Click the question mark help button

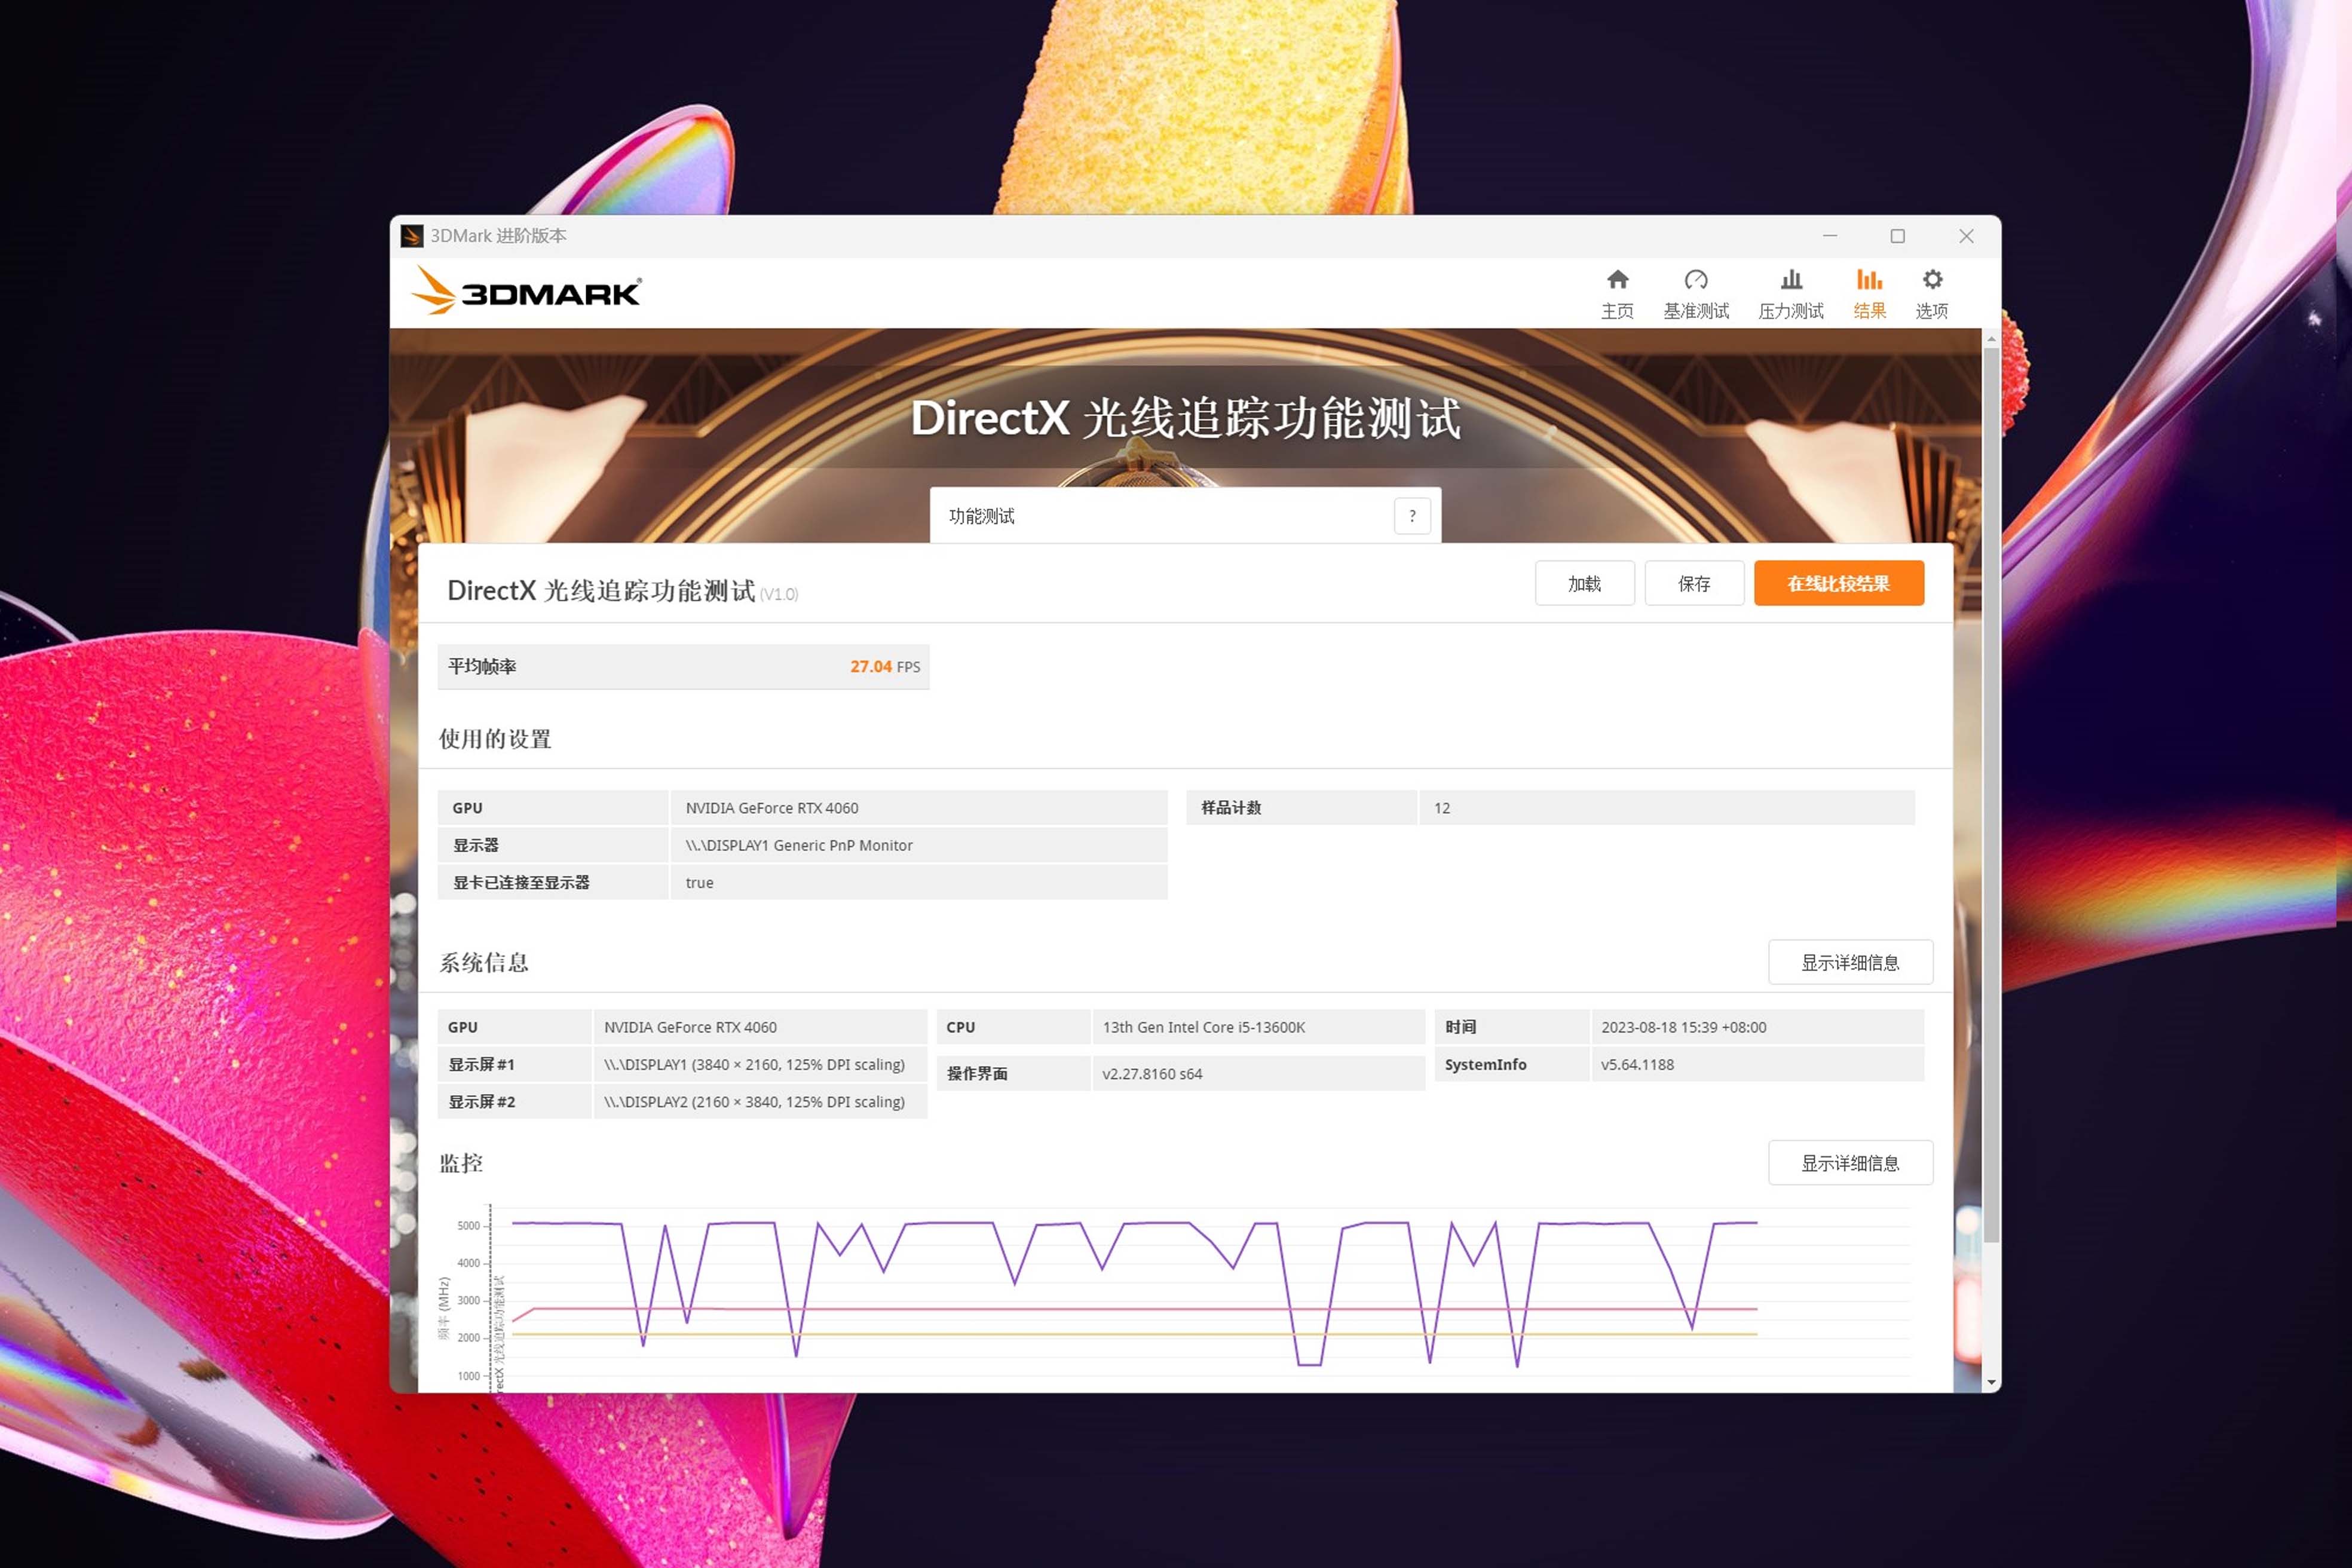click(x=1411, y=516)
